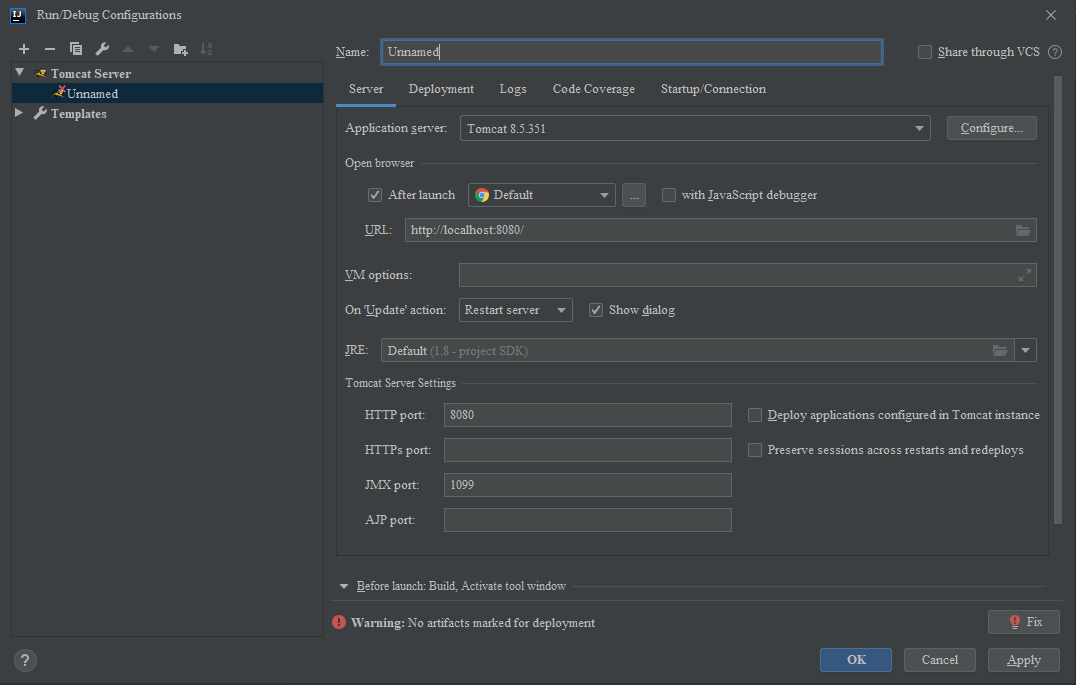Click the IntelliJ logo in the title bar

pos(18,15)
